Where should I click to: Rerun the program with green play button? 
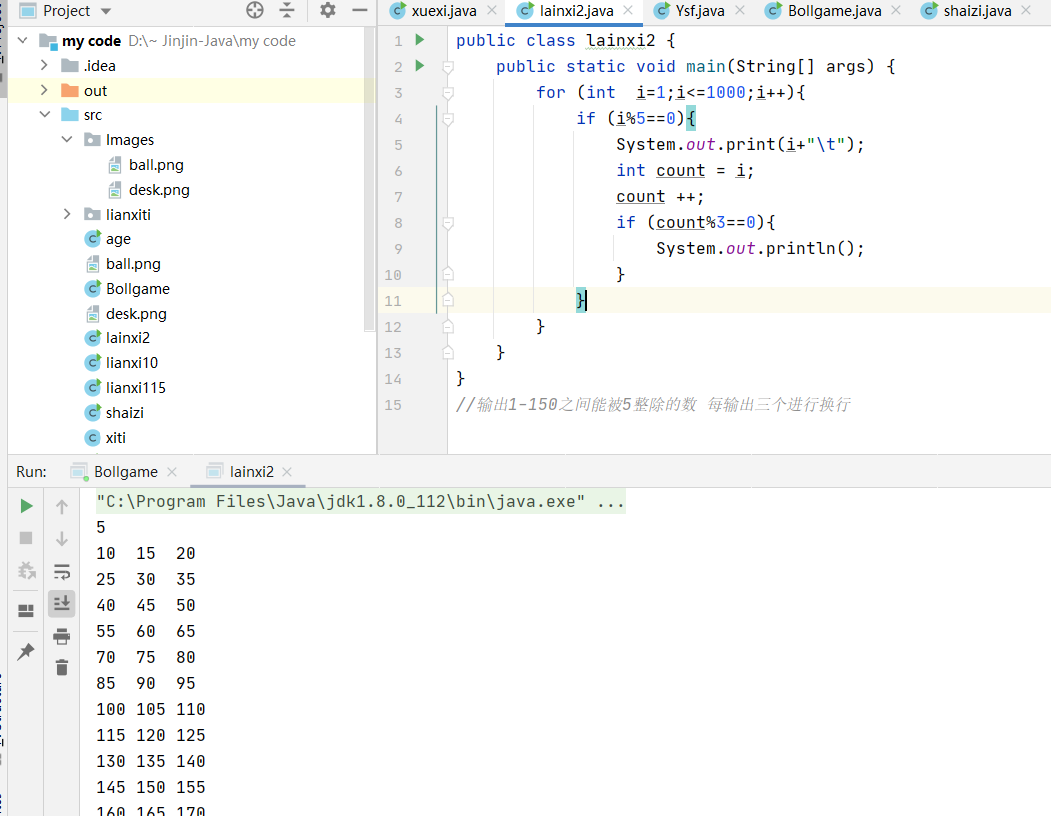click(26, 506)
